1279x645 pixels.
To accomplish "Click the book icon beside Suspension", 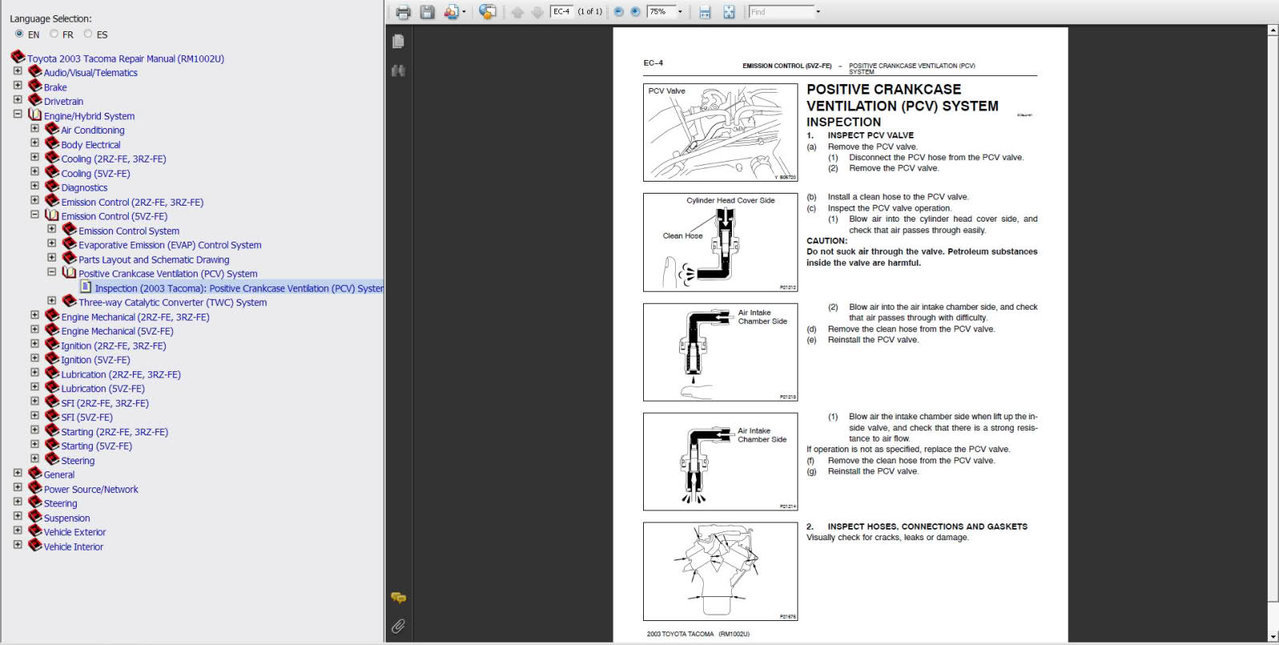I will [35, 518].
